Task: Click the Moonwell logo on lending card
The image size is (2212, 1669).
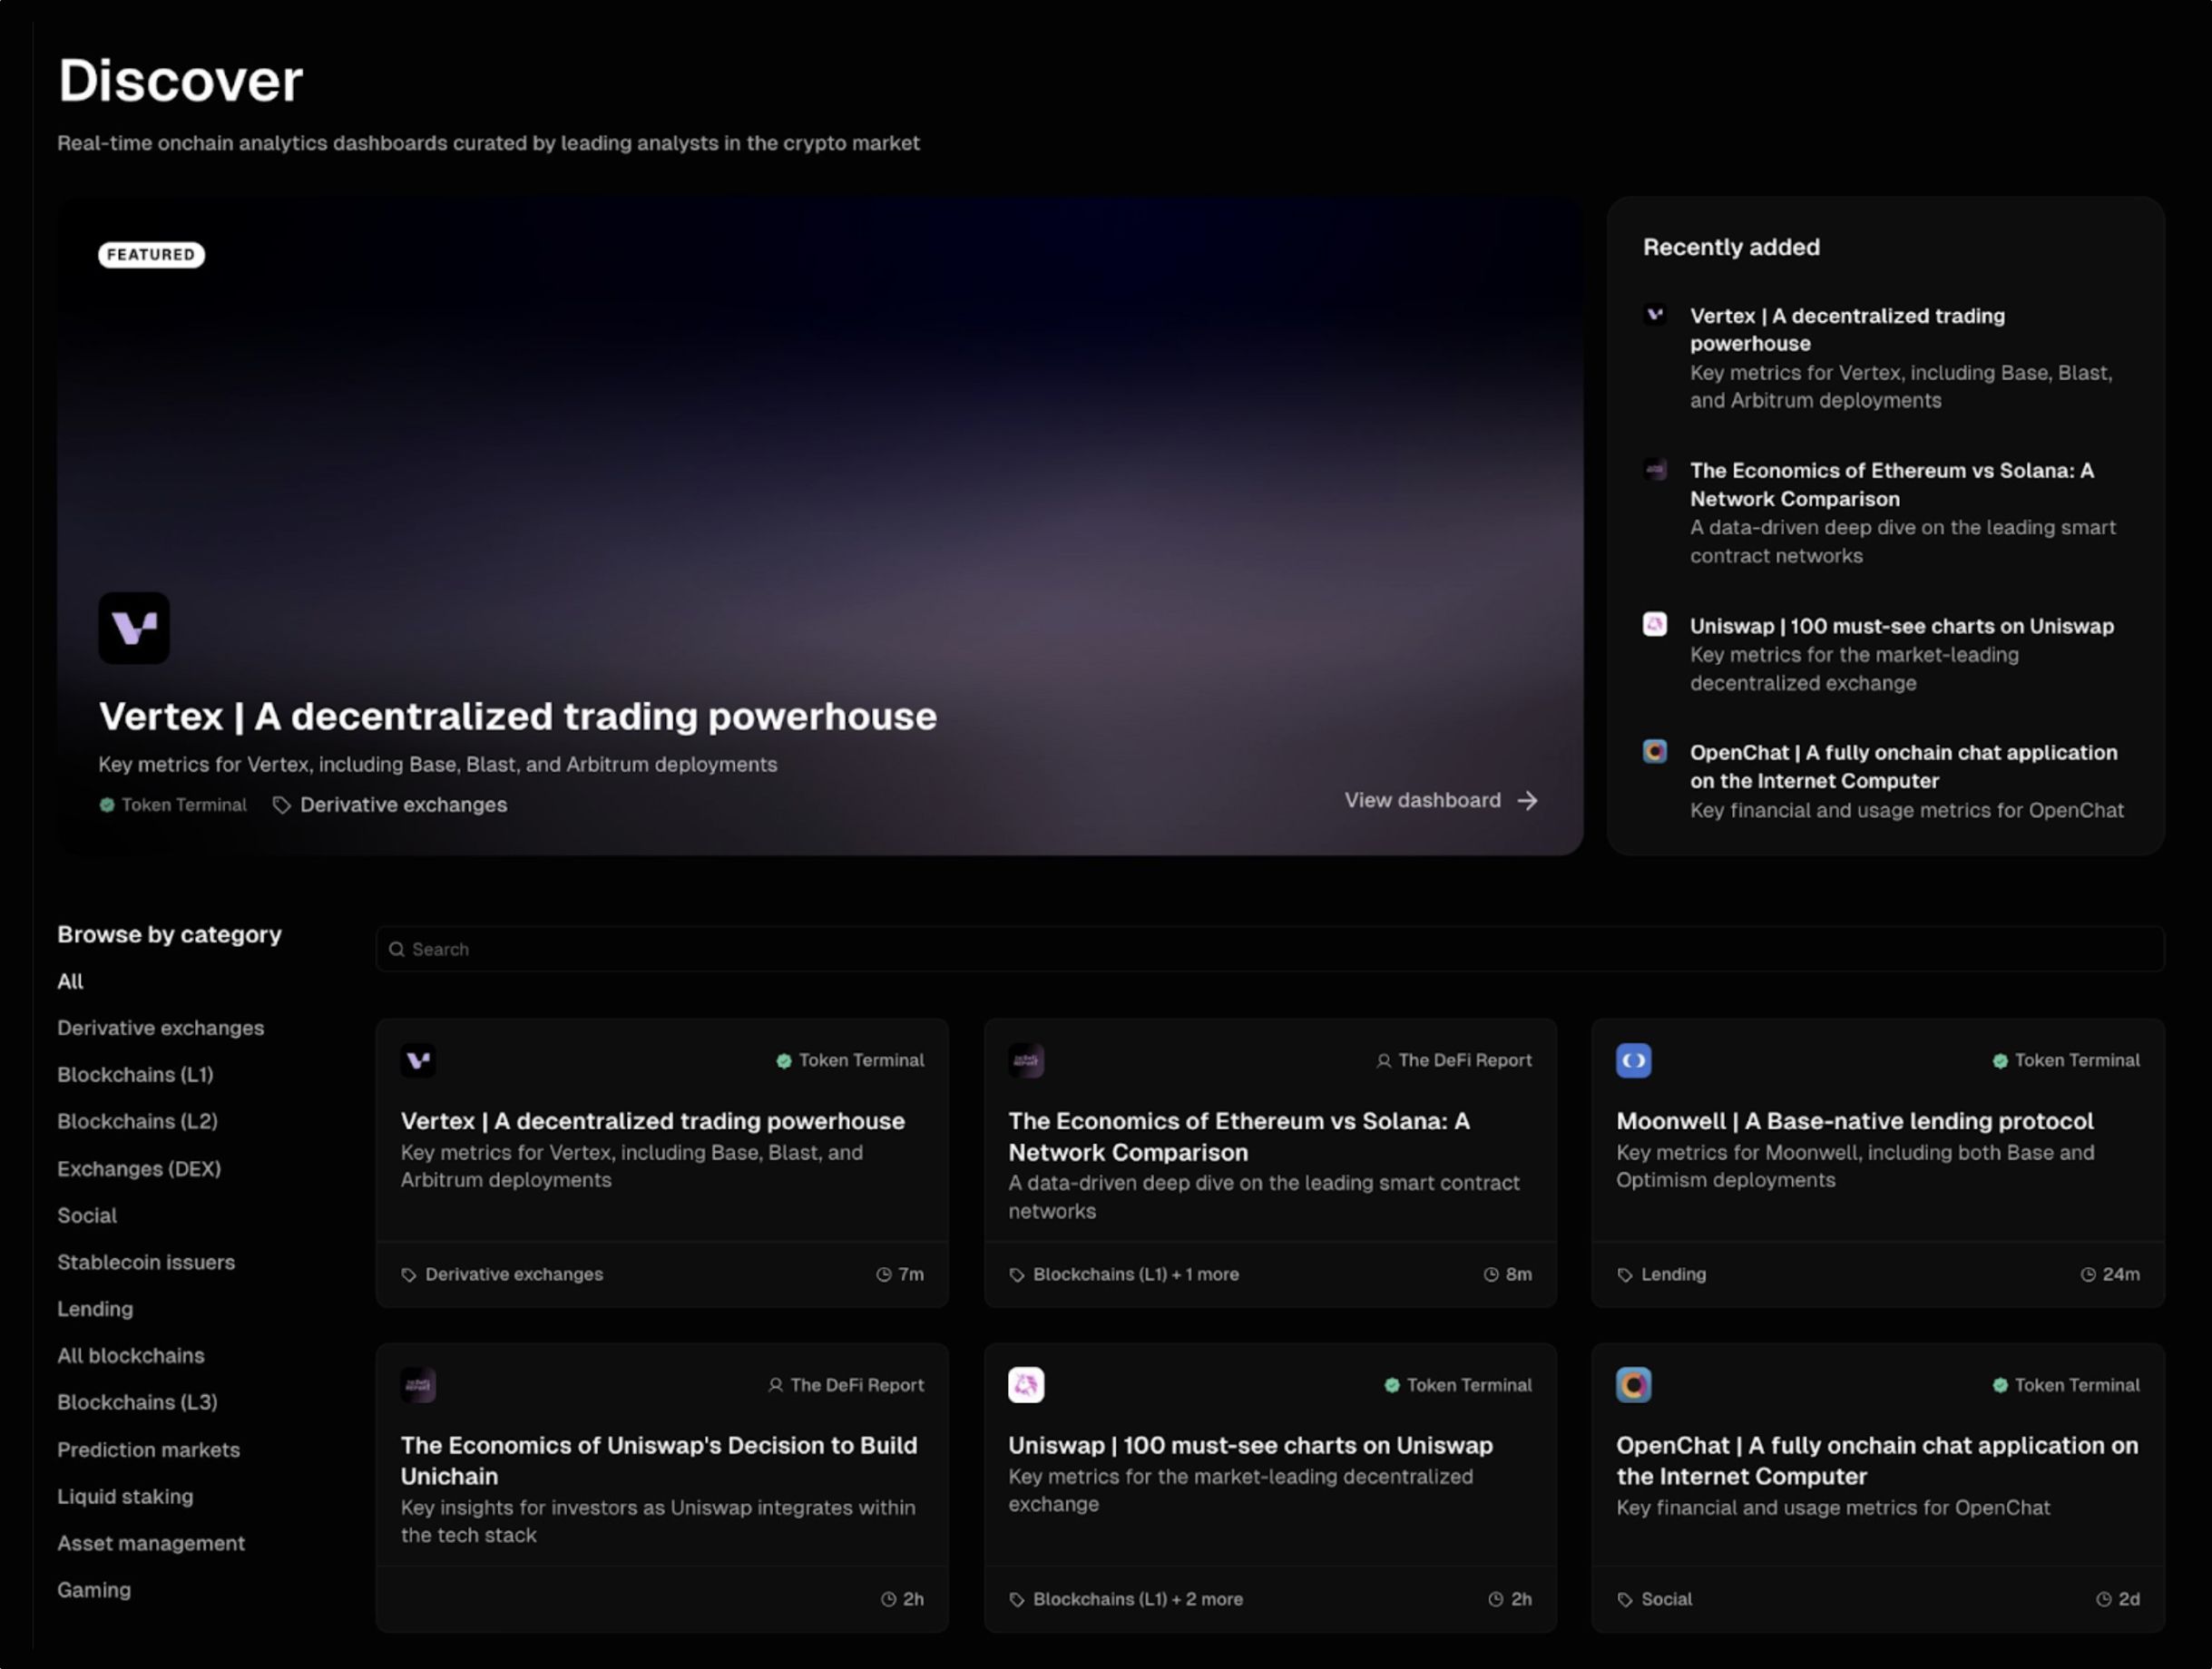Action: (1633, 1060)
